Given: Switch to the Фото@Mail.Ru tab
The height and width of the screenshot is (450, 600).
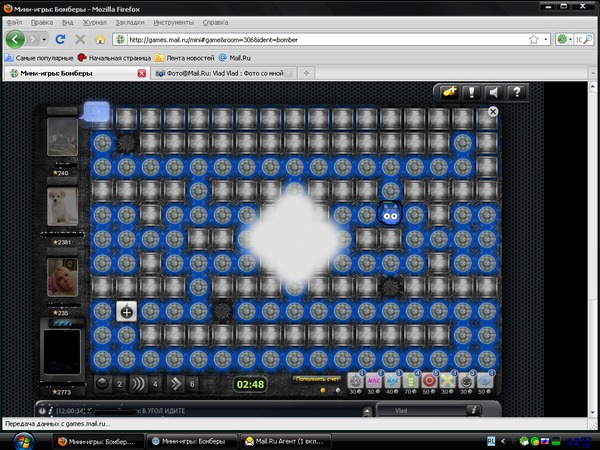Looking at the screenshot, I should [225, 74].
